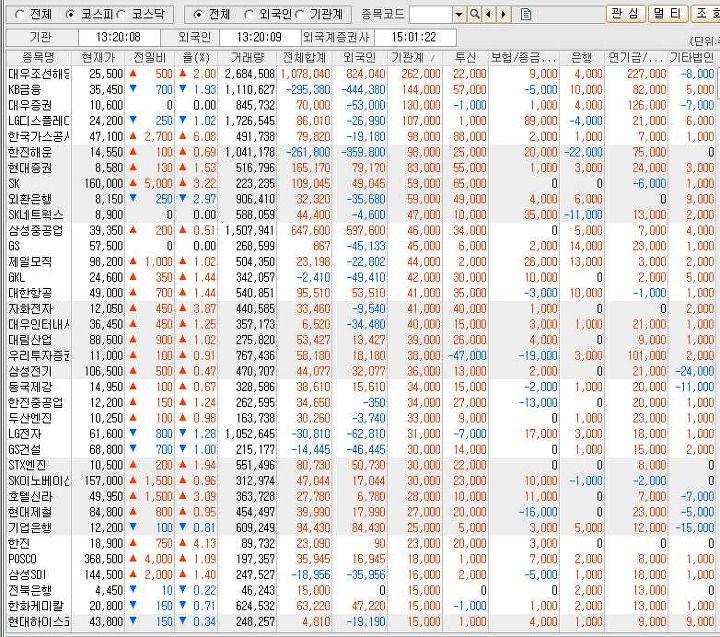The image size is (720, 637).
Task: Sort by the 보험/종금 column header
Action: pos(524,57)
